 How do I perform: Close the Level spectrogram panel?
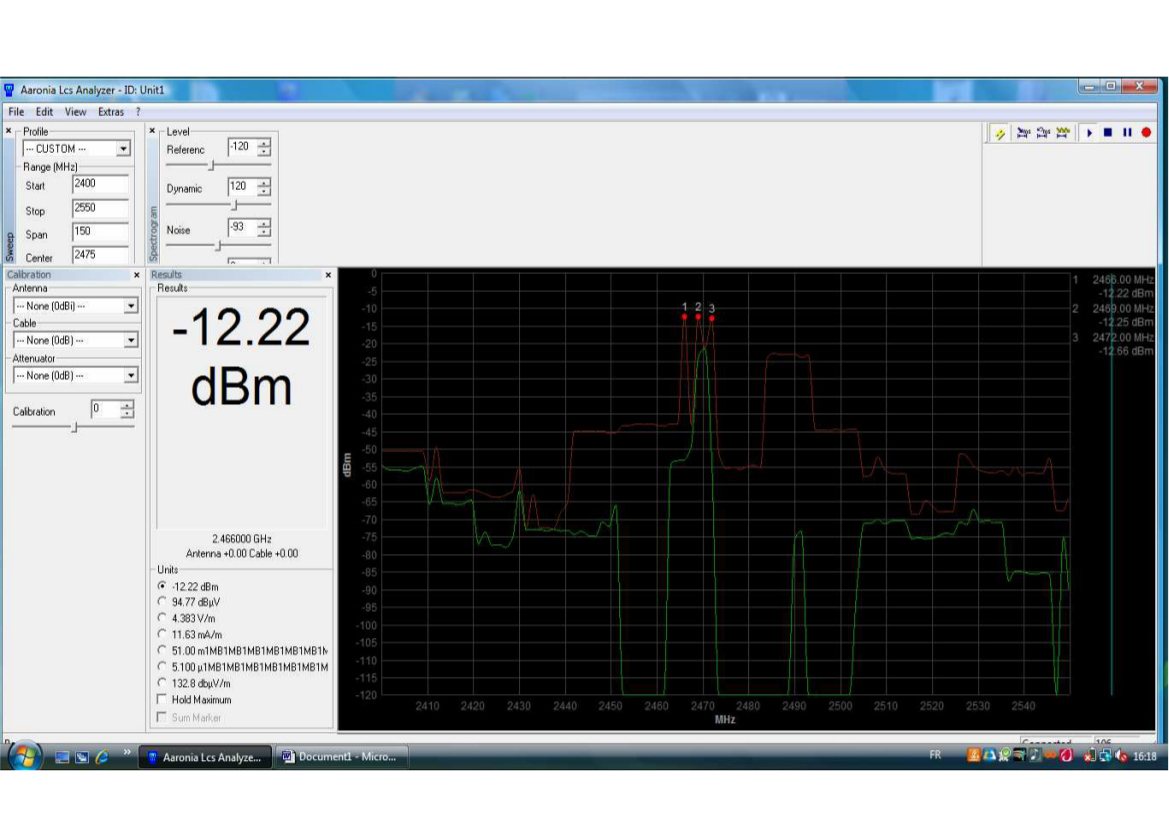click(152, 131)
